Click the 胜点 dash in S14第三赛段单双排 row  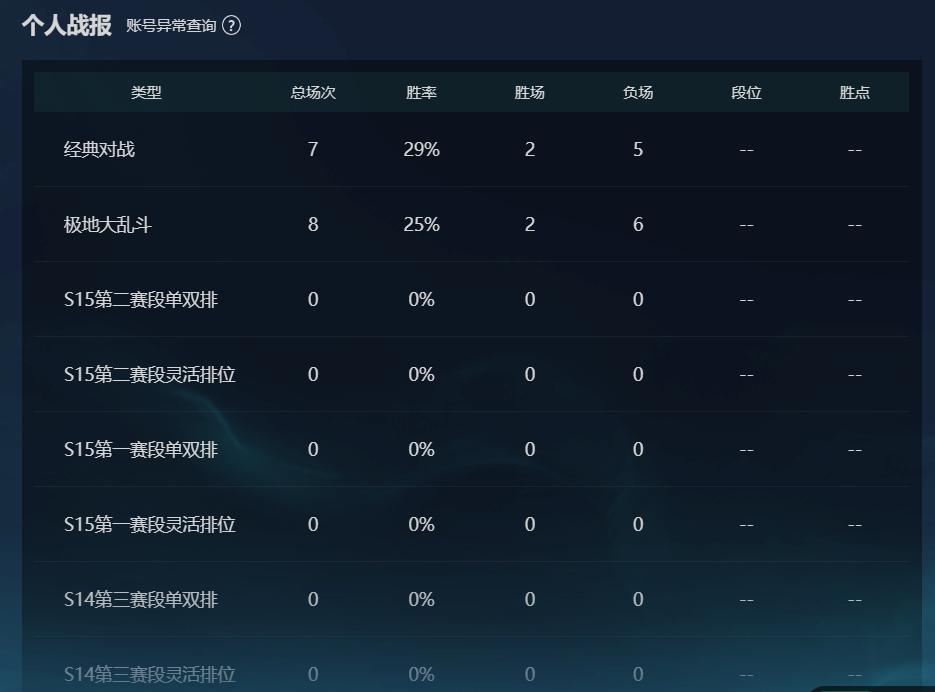click(x=854, y=601)
